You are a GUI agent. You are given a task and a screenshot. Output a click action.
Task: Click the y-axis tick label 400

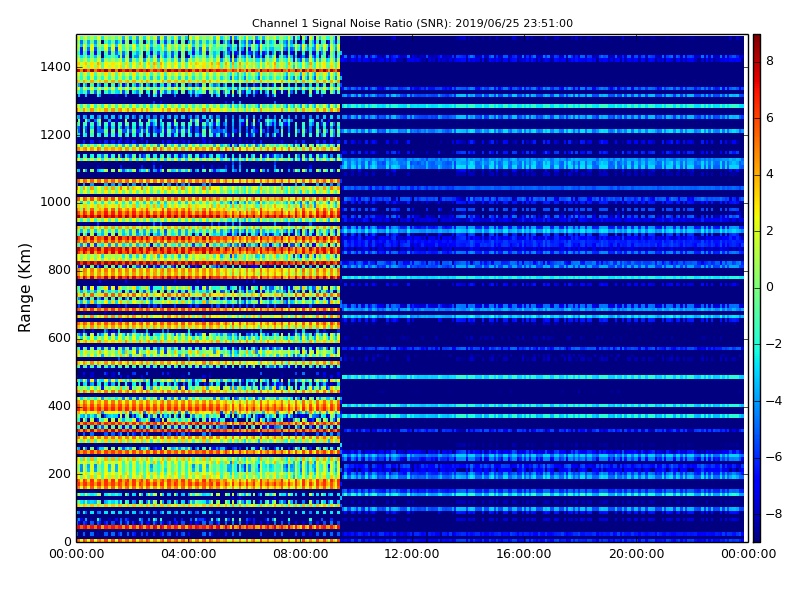coord(59,406)
